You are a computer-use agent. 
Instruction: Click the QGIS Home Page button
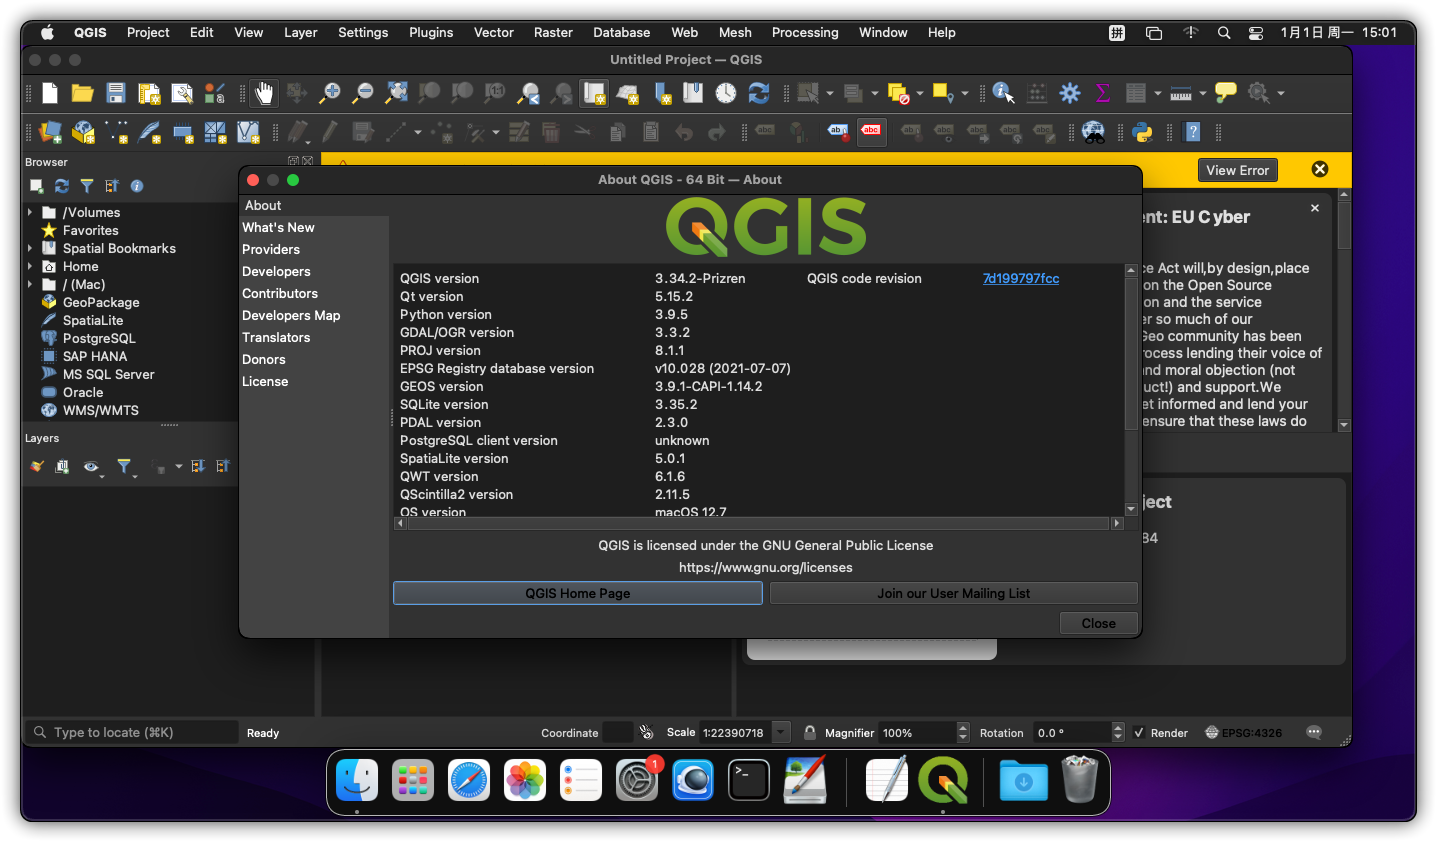(x=577, y=593)
